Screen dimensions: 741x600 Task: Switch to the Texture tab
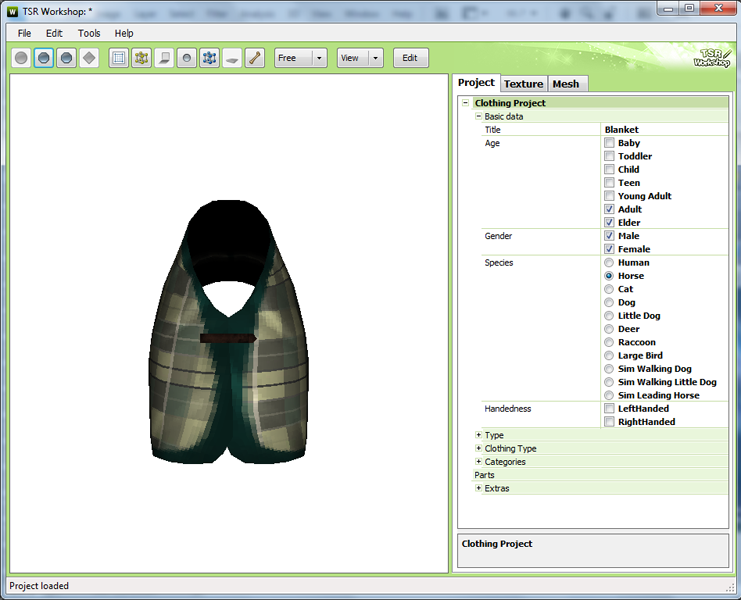(x=523, y=84)
